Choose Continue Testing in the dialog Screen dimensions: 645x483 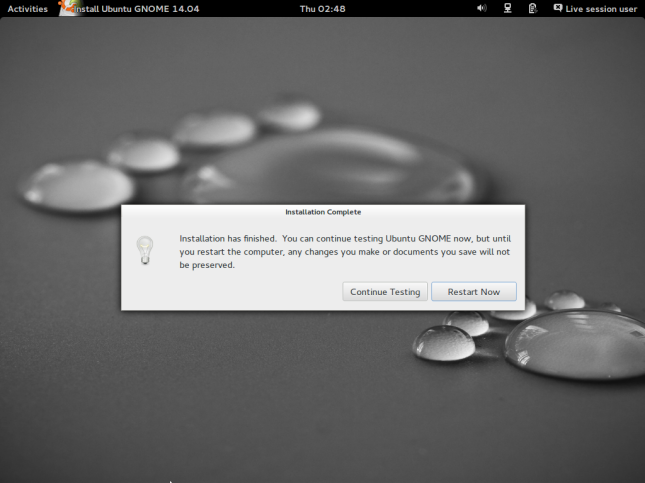pos(385,292)
